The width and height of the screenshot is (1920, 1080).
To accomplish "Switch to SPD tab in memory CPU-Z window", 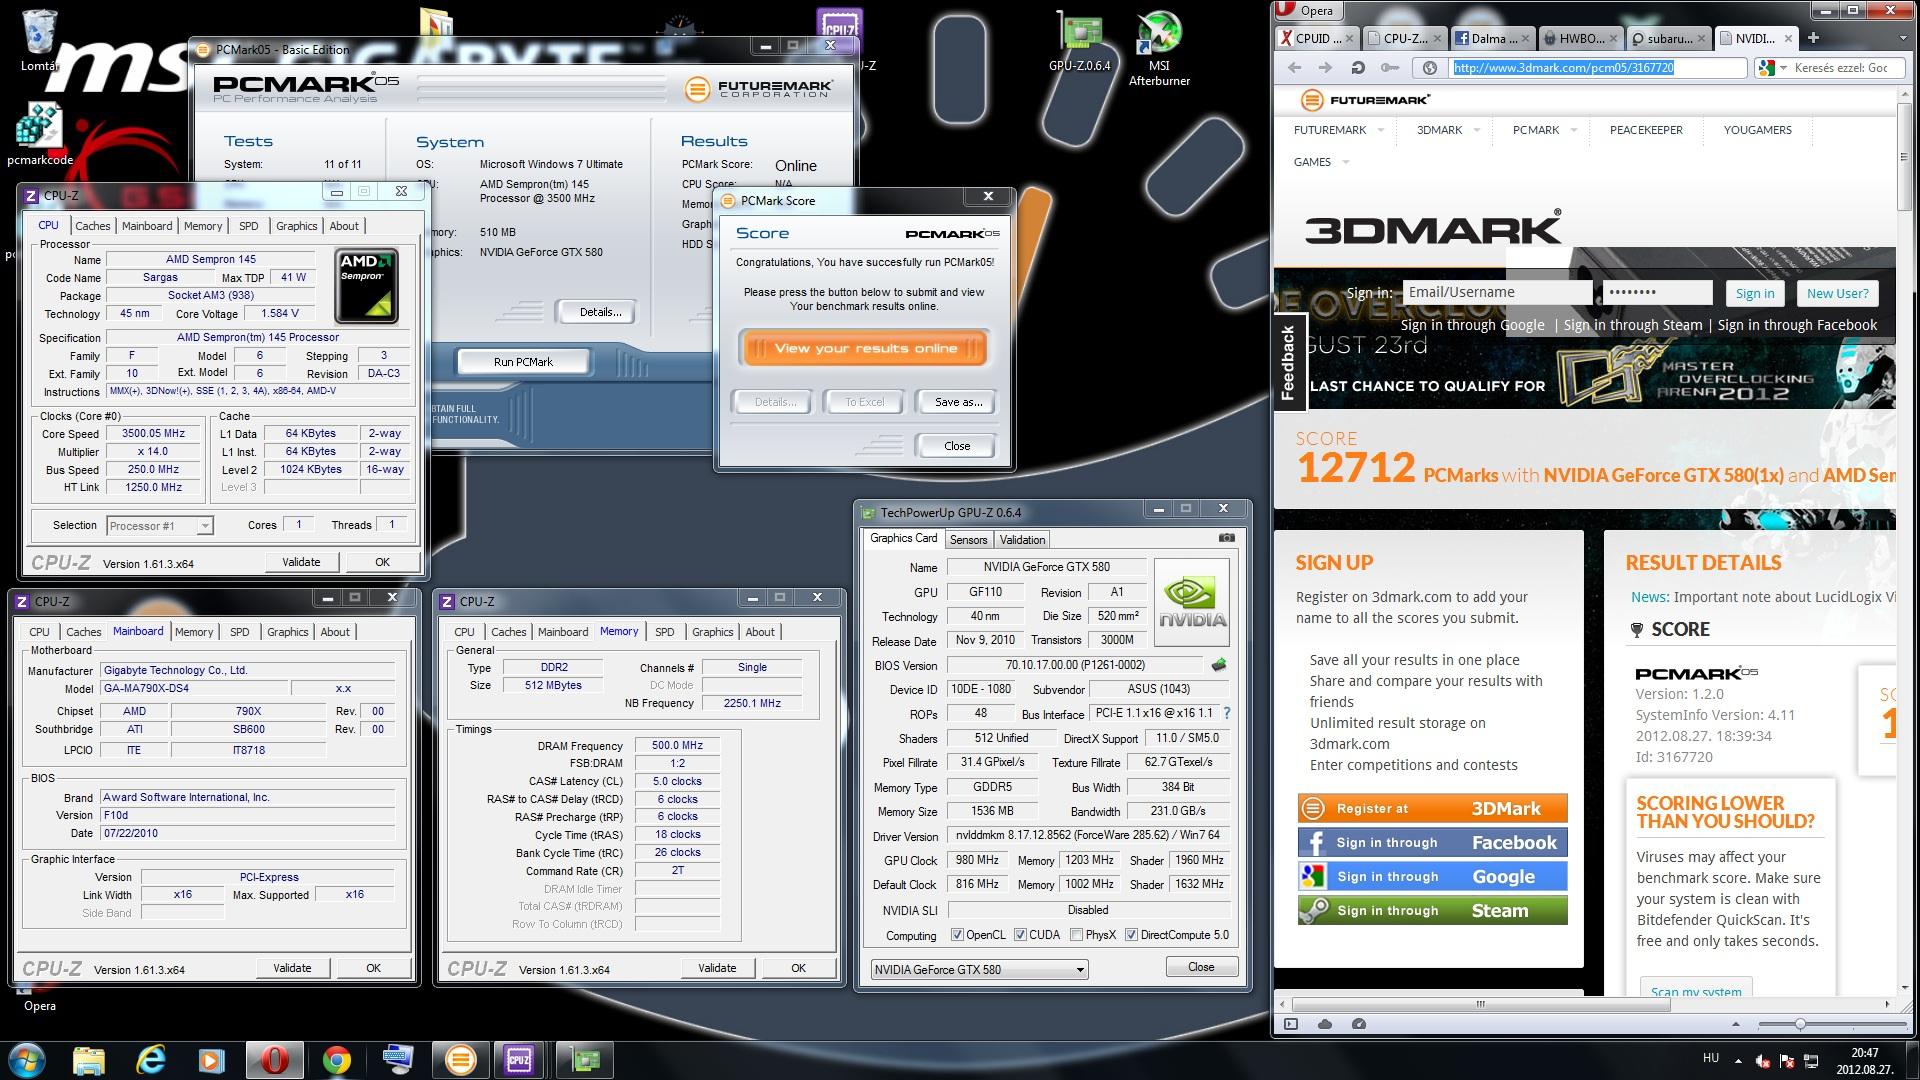I will (664, 632).
